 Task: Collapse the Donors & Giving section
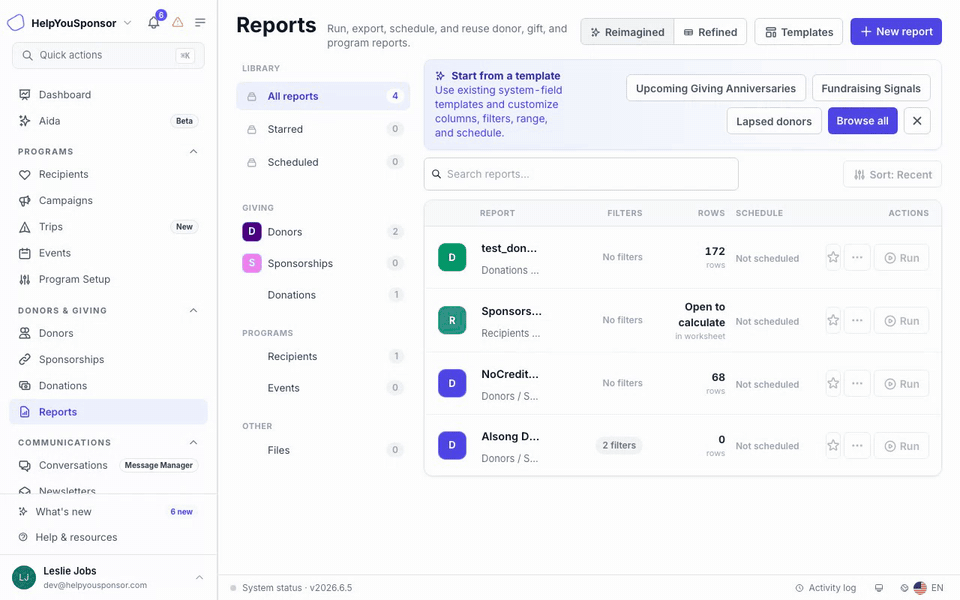click(x=193, y=310)
